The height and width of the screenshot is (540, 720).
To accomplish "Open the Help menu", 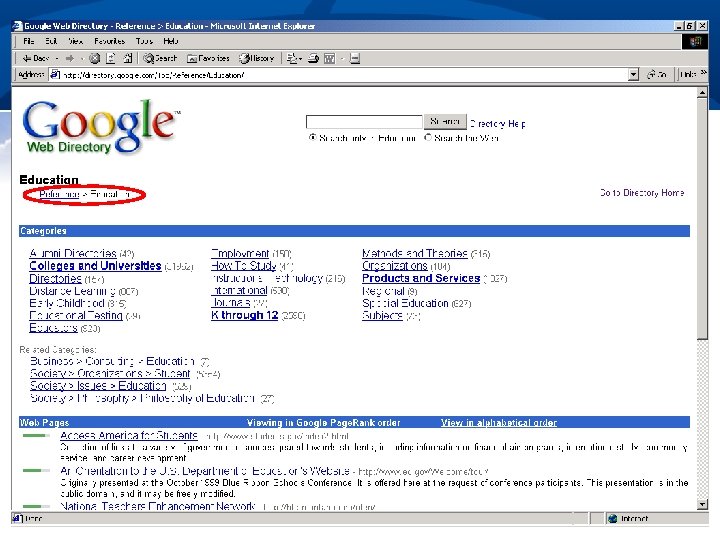I will 170,41.
